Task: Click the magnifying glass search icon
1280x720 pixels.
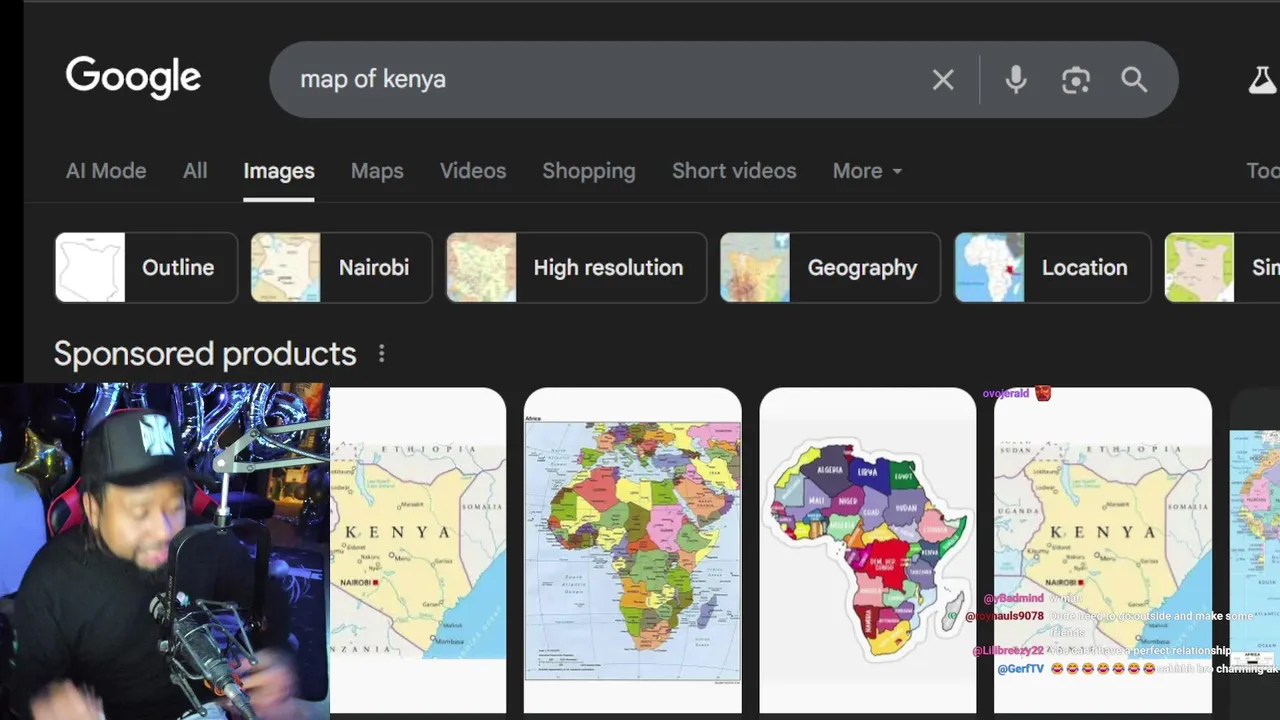Action: click(1134, 80)
